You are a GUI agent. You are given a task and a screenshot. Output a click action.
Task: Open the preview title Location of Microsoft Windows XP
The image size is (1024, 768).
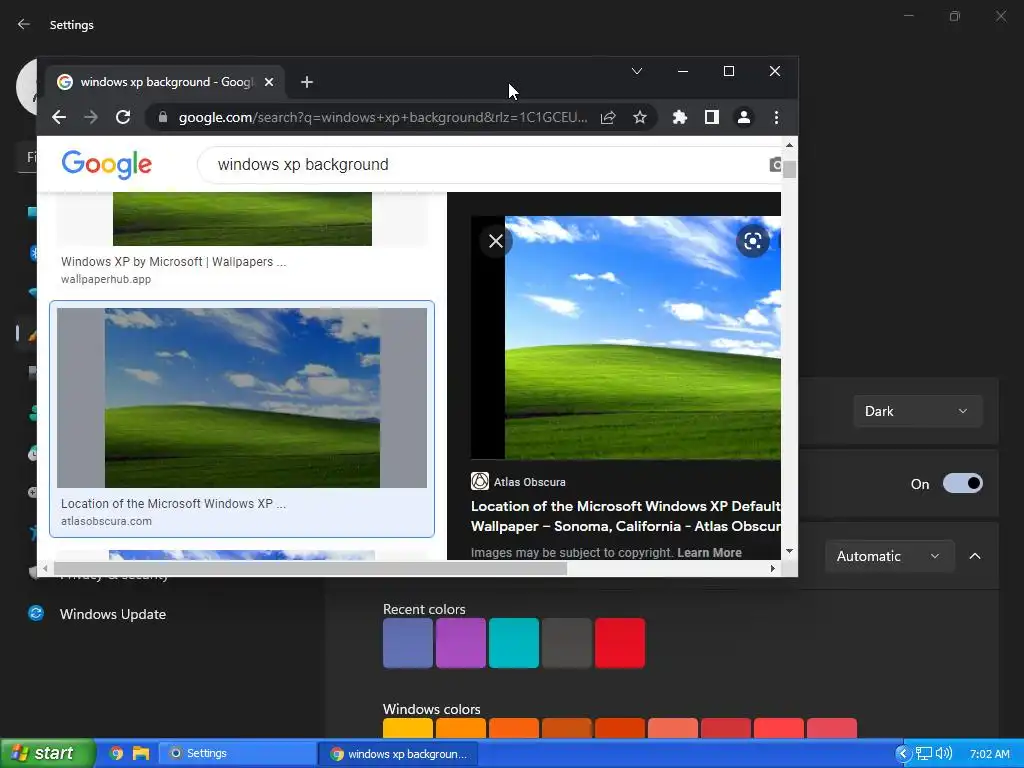[x=626, y=516]
